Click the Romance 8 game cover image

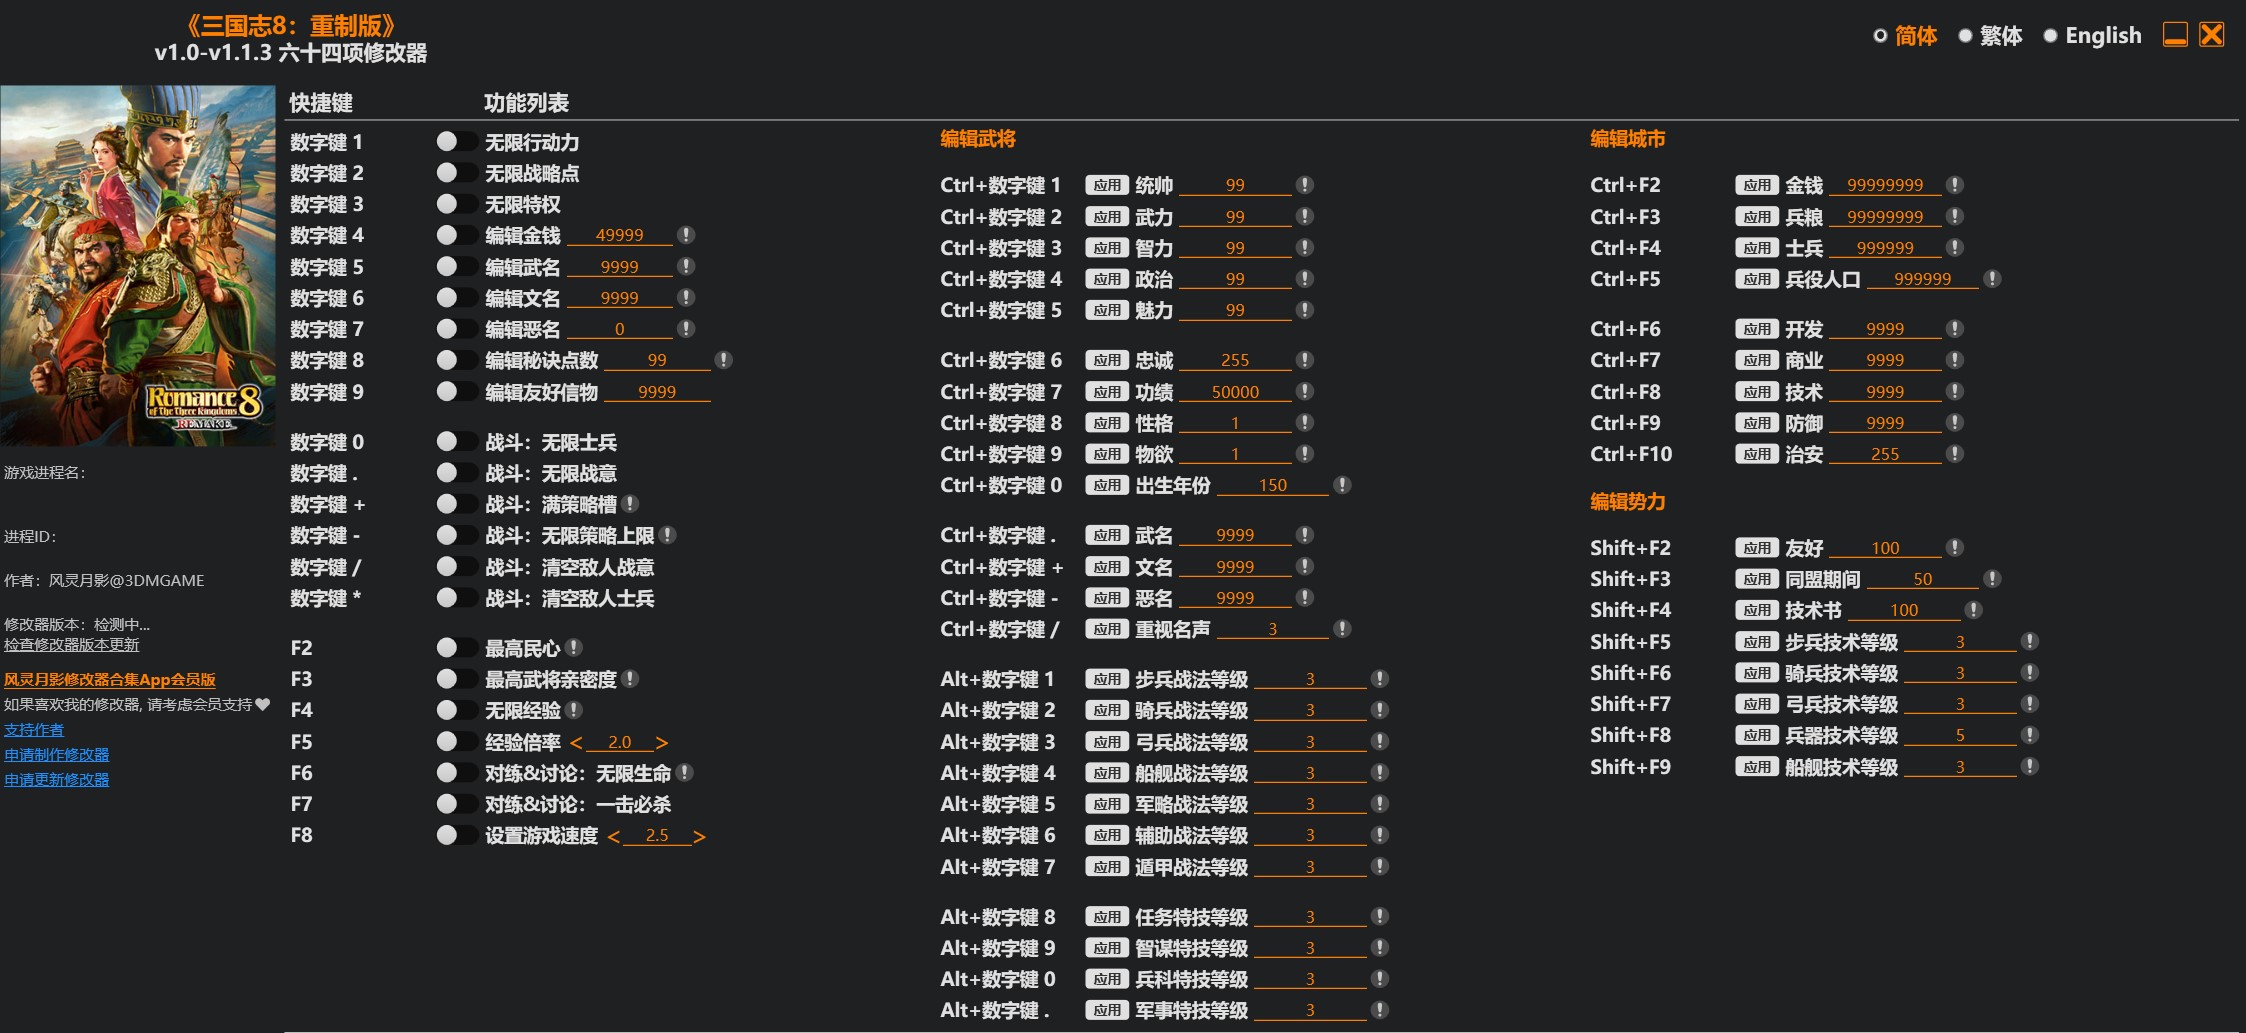click(138, 265)
